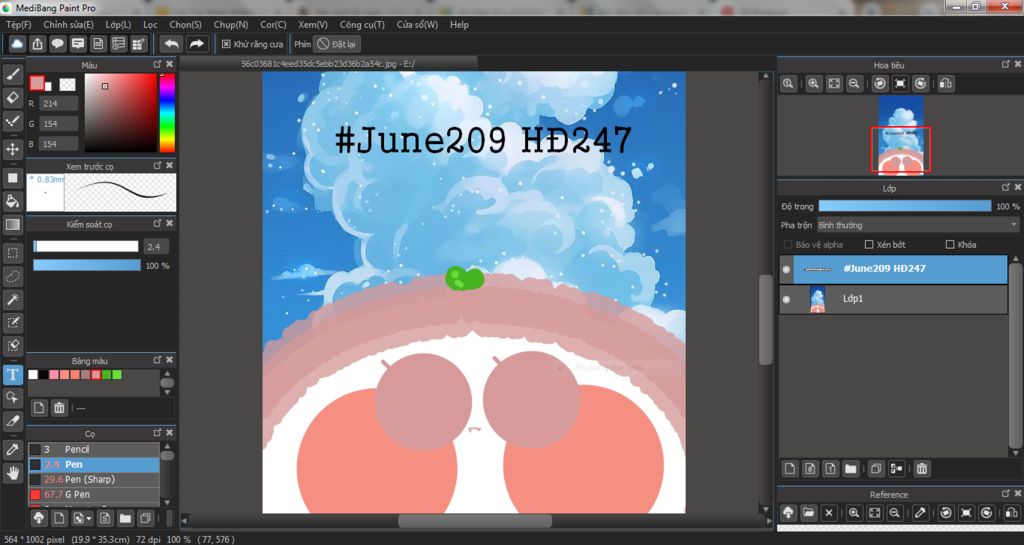Open the Lớp(L) menu
This screenshot has height=545, width=1024.
[x=118, y=24]
